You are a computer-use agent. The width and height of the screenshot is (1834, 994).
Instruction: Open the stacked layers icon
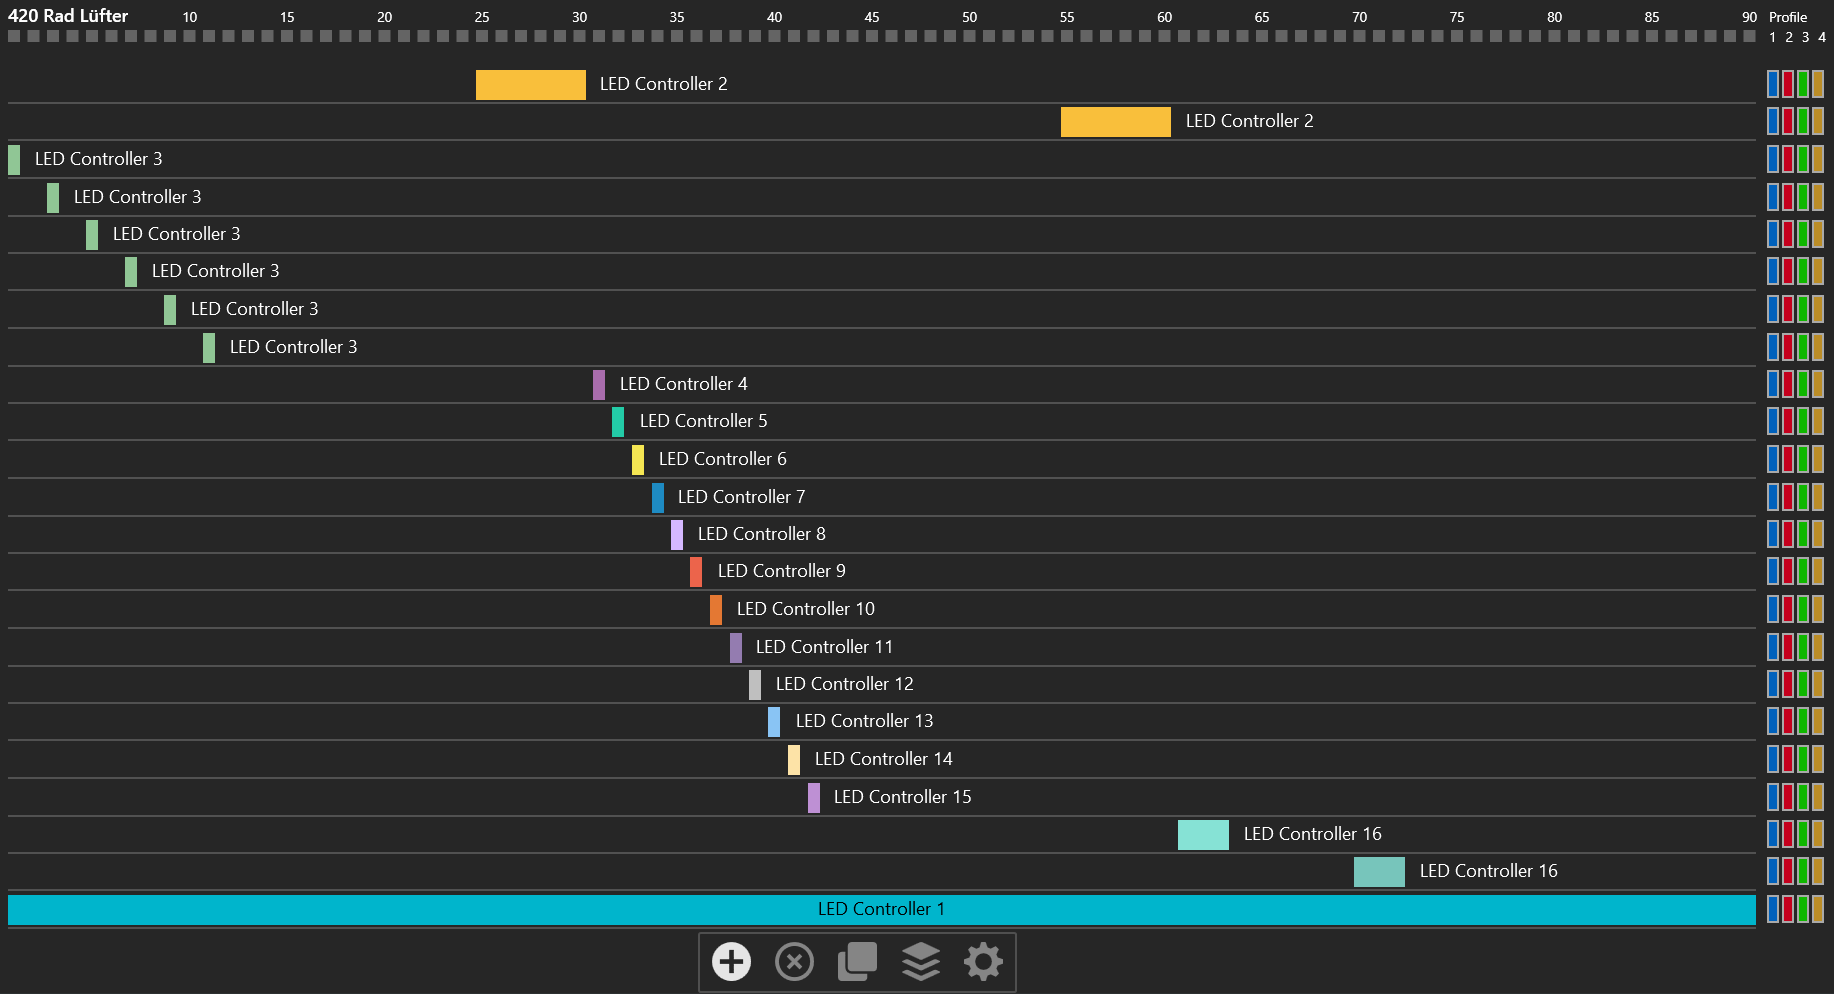[x=921, y=962]
